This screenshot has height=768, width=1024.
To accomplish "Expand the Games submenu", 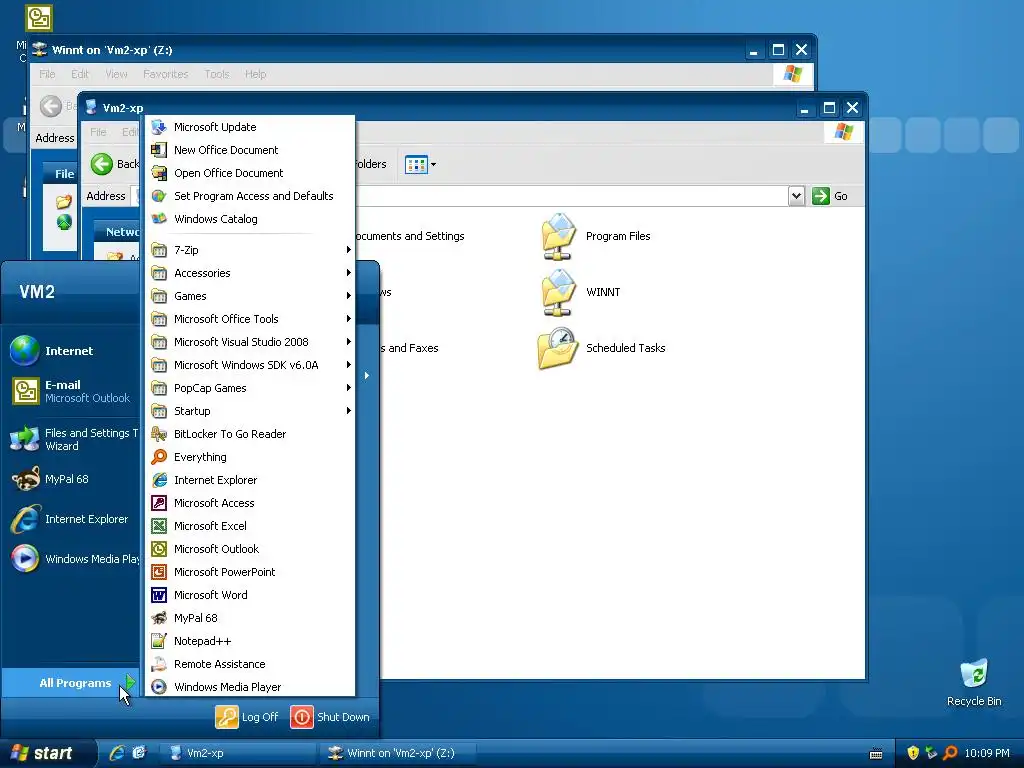I will point(250,295).
